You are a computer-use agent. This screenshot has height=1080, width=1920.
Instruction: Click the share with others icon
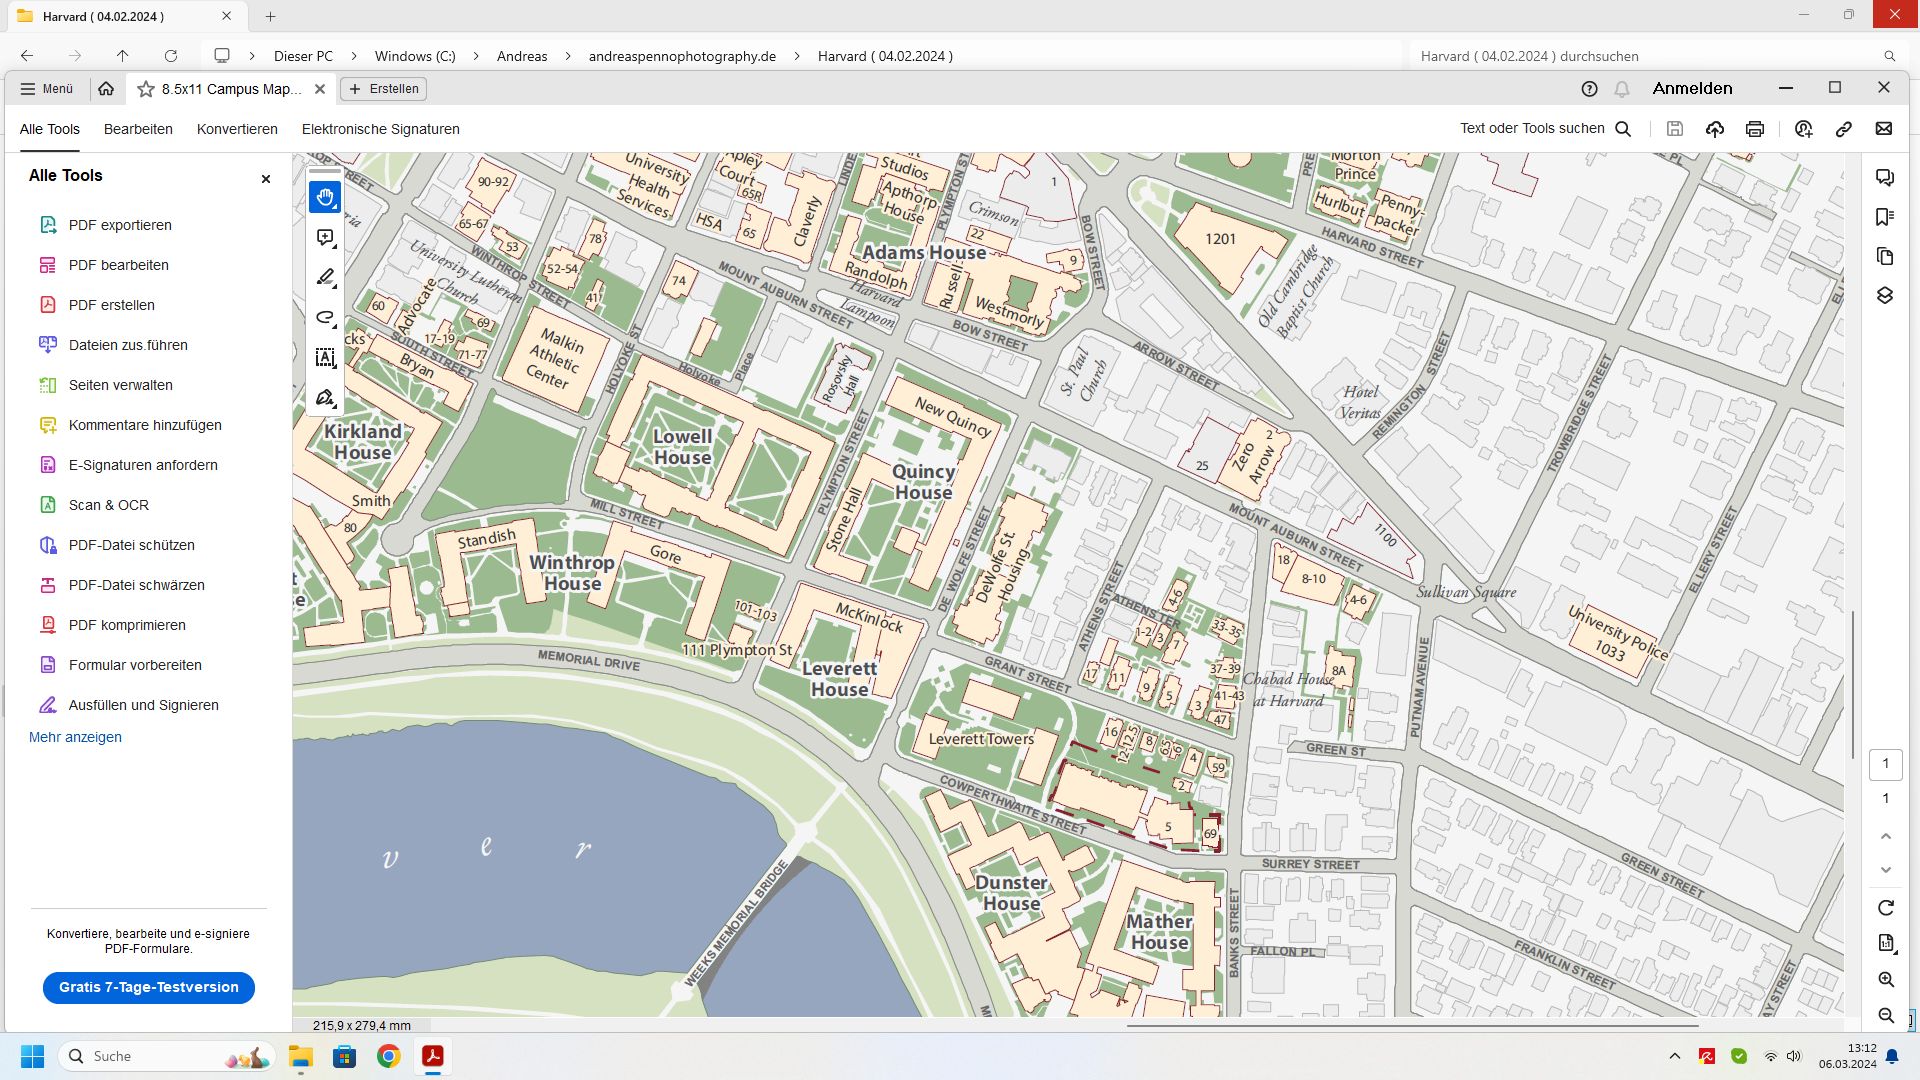[x=1804, y=128]
